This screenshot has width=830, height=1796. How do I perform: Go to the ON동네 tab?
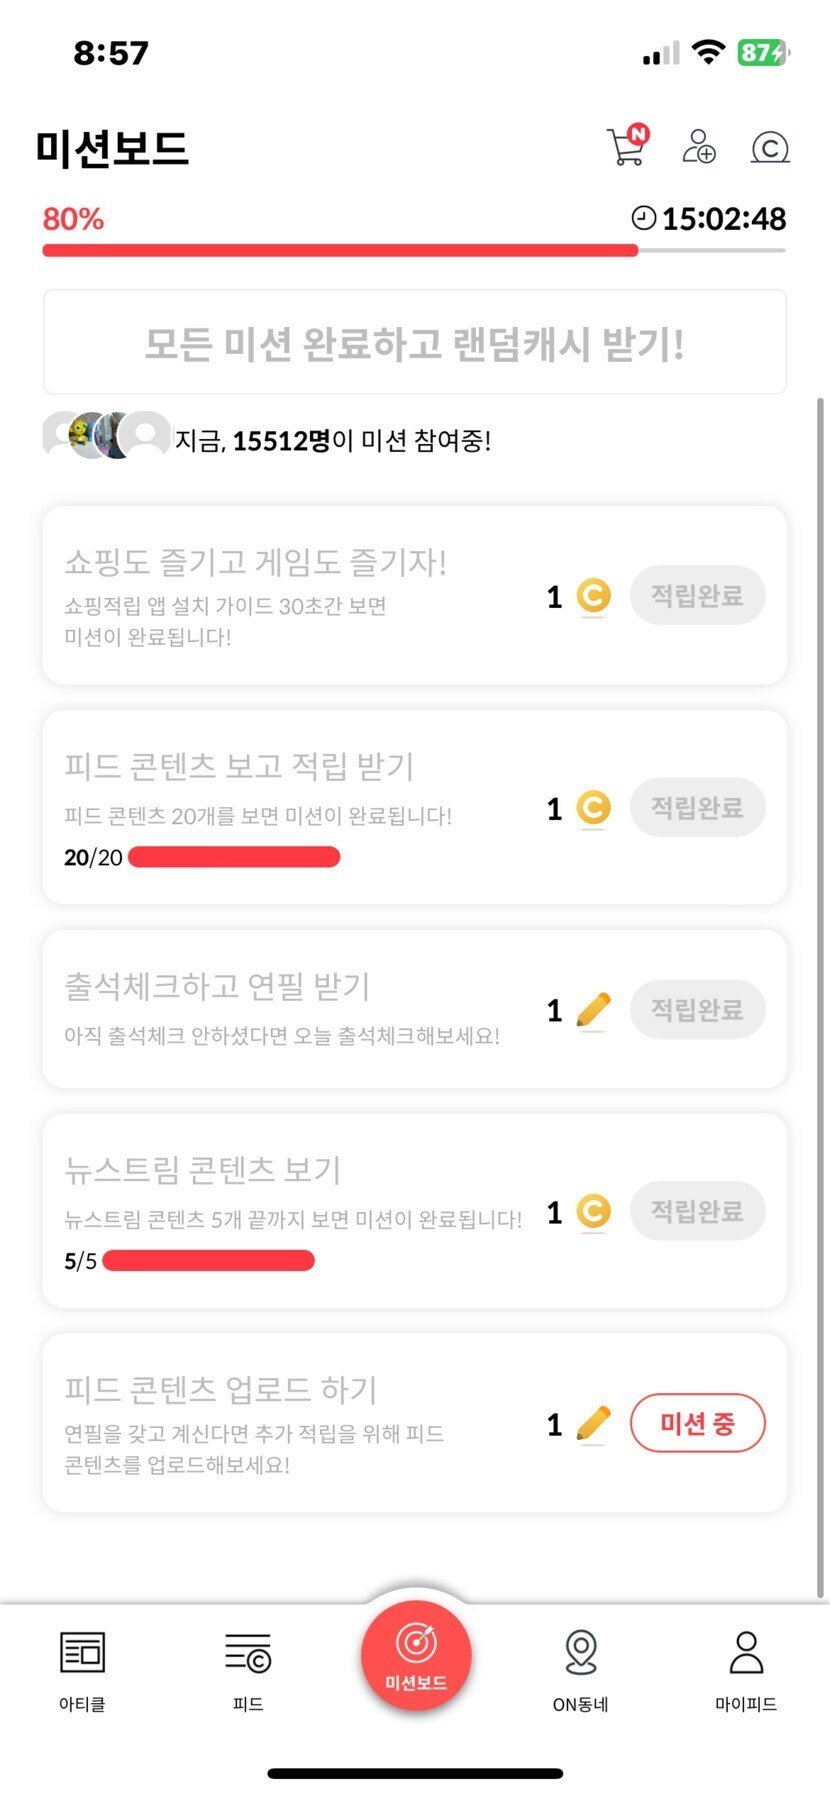point(581,1670)
